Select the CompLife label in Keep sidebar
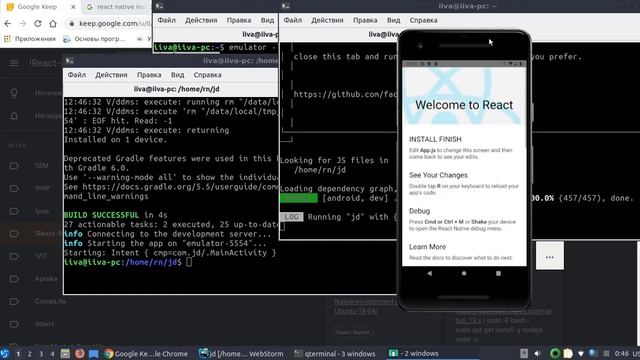Viewport: 640px width, 360px height. (x=50, y=301)
